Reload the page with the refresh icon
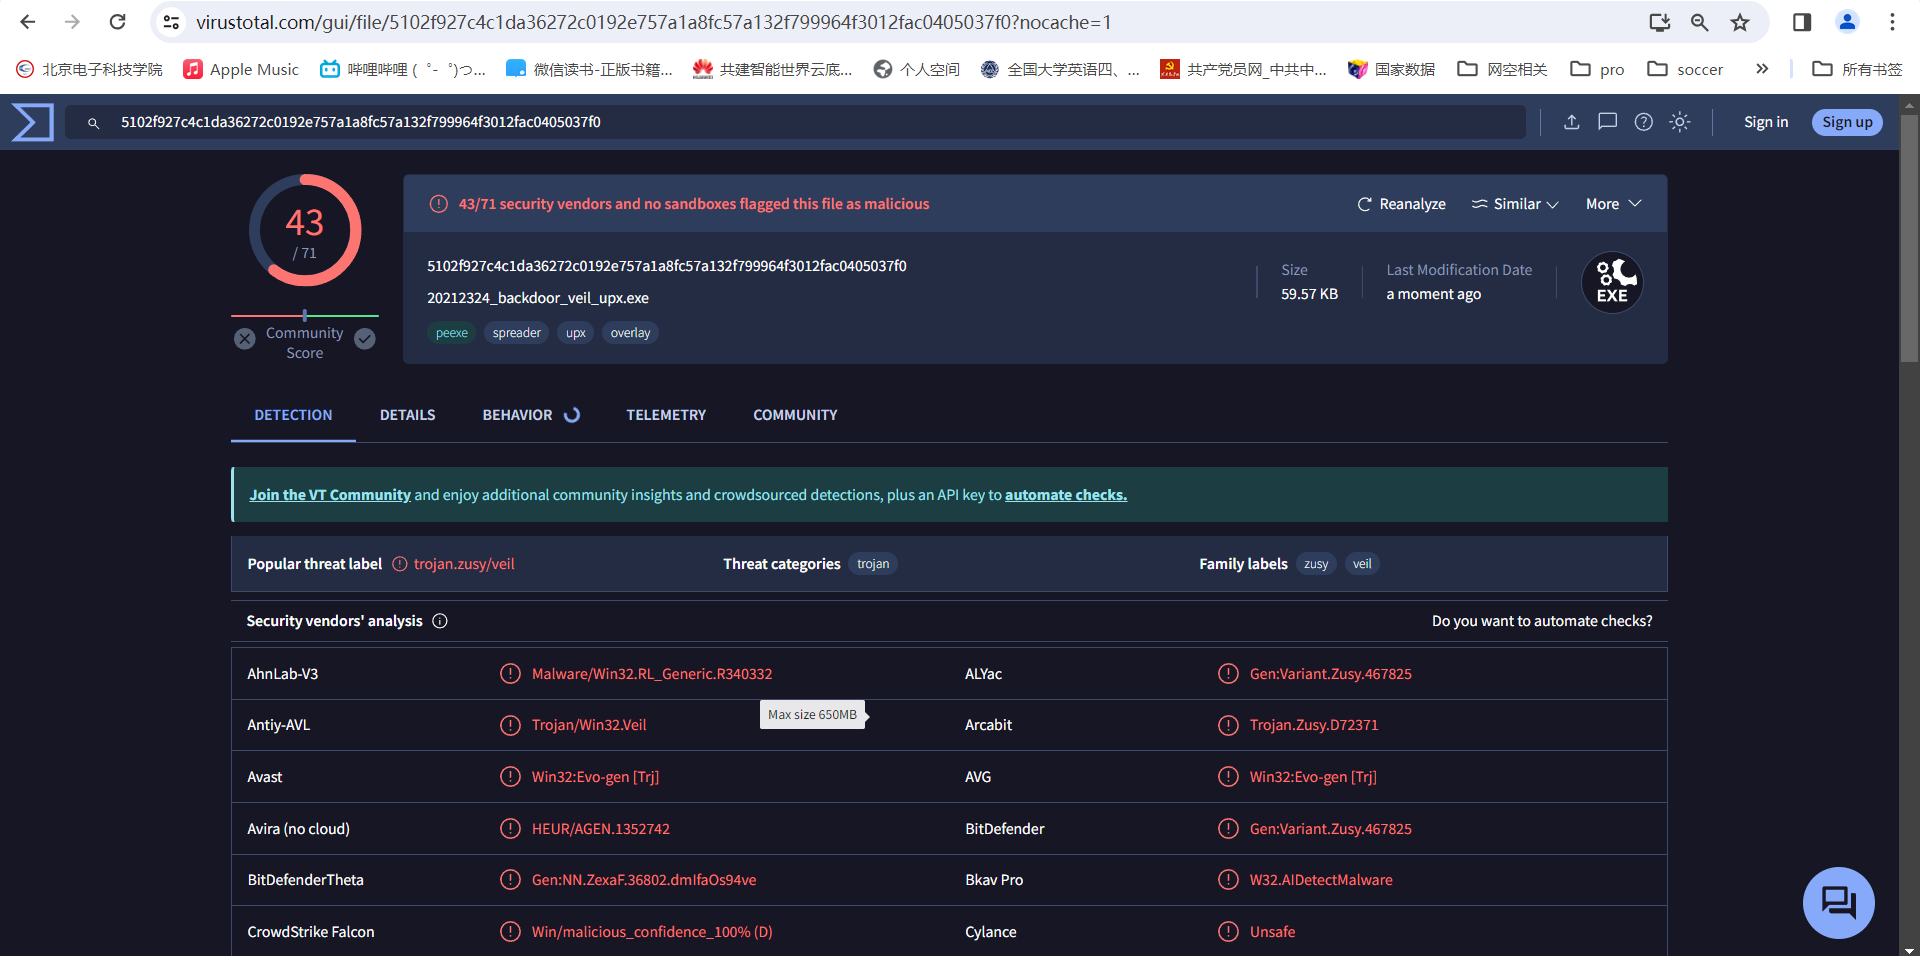Screen dimensions: 1920x956 [x=118, y=22]
